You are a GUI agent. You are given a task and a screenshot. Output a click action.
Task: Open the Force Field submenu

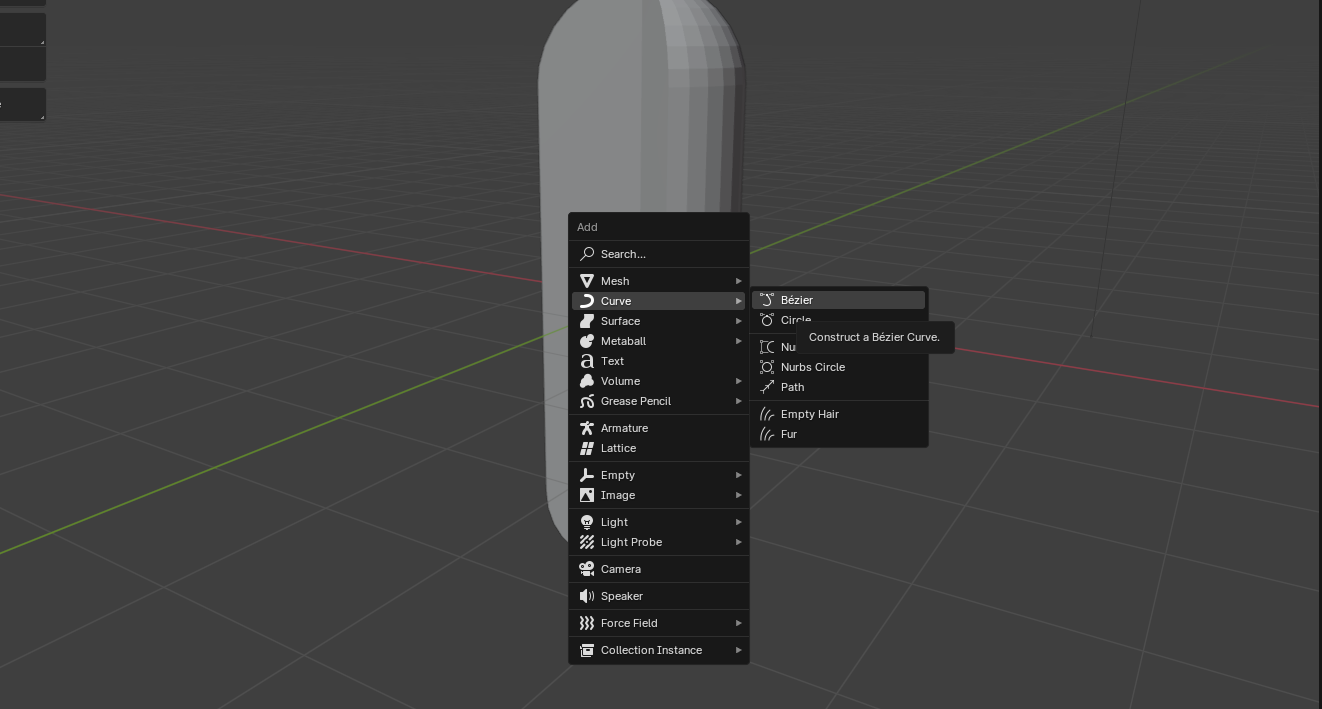coord(659,623)
